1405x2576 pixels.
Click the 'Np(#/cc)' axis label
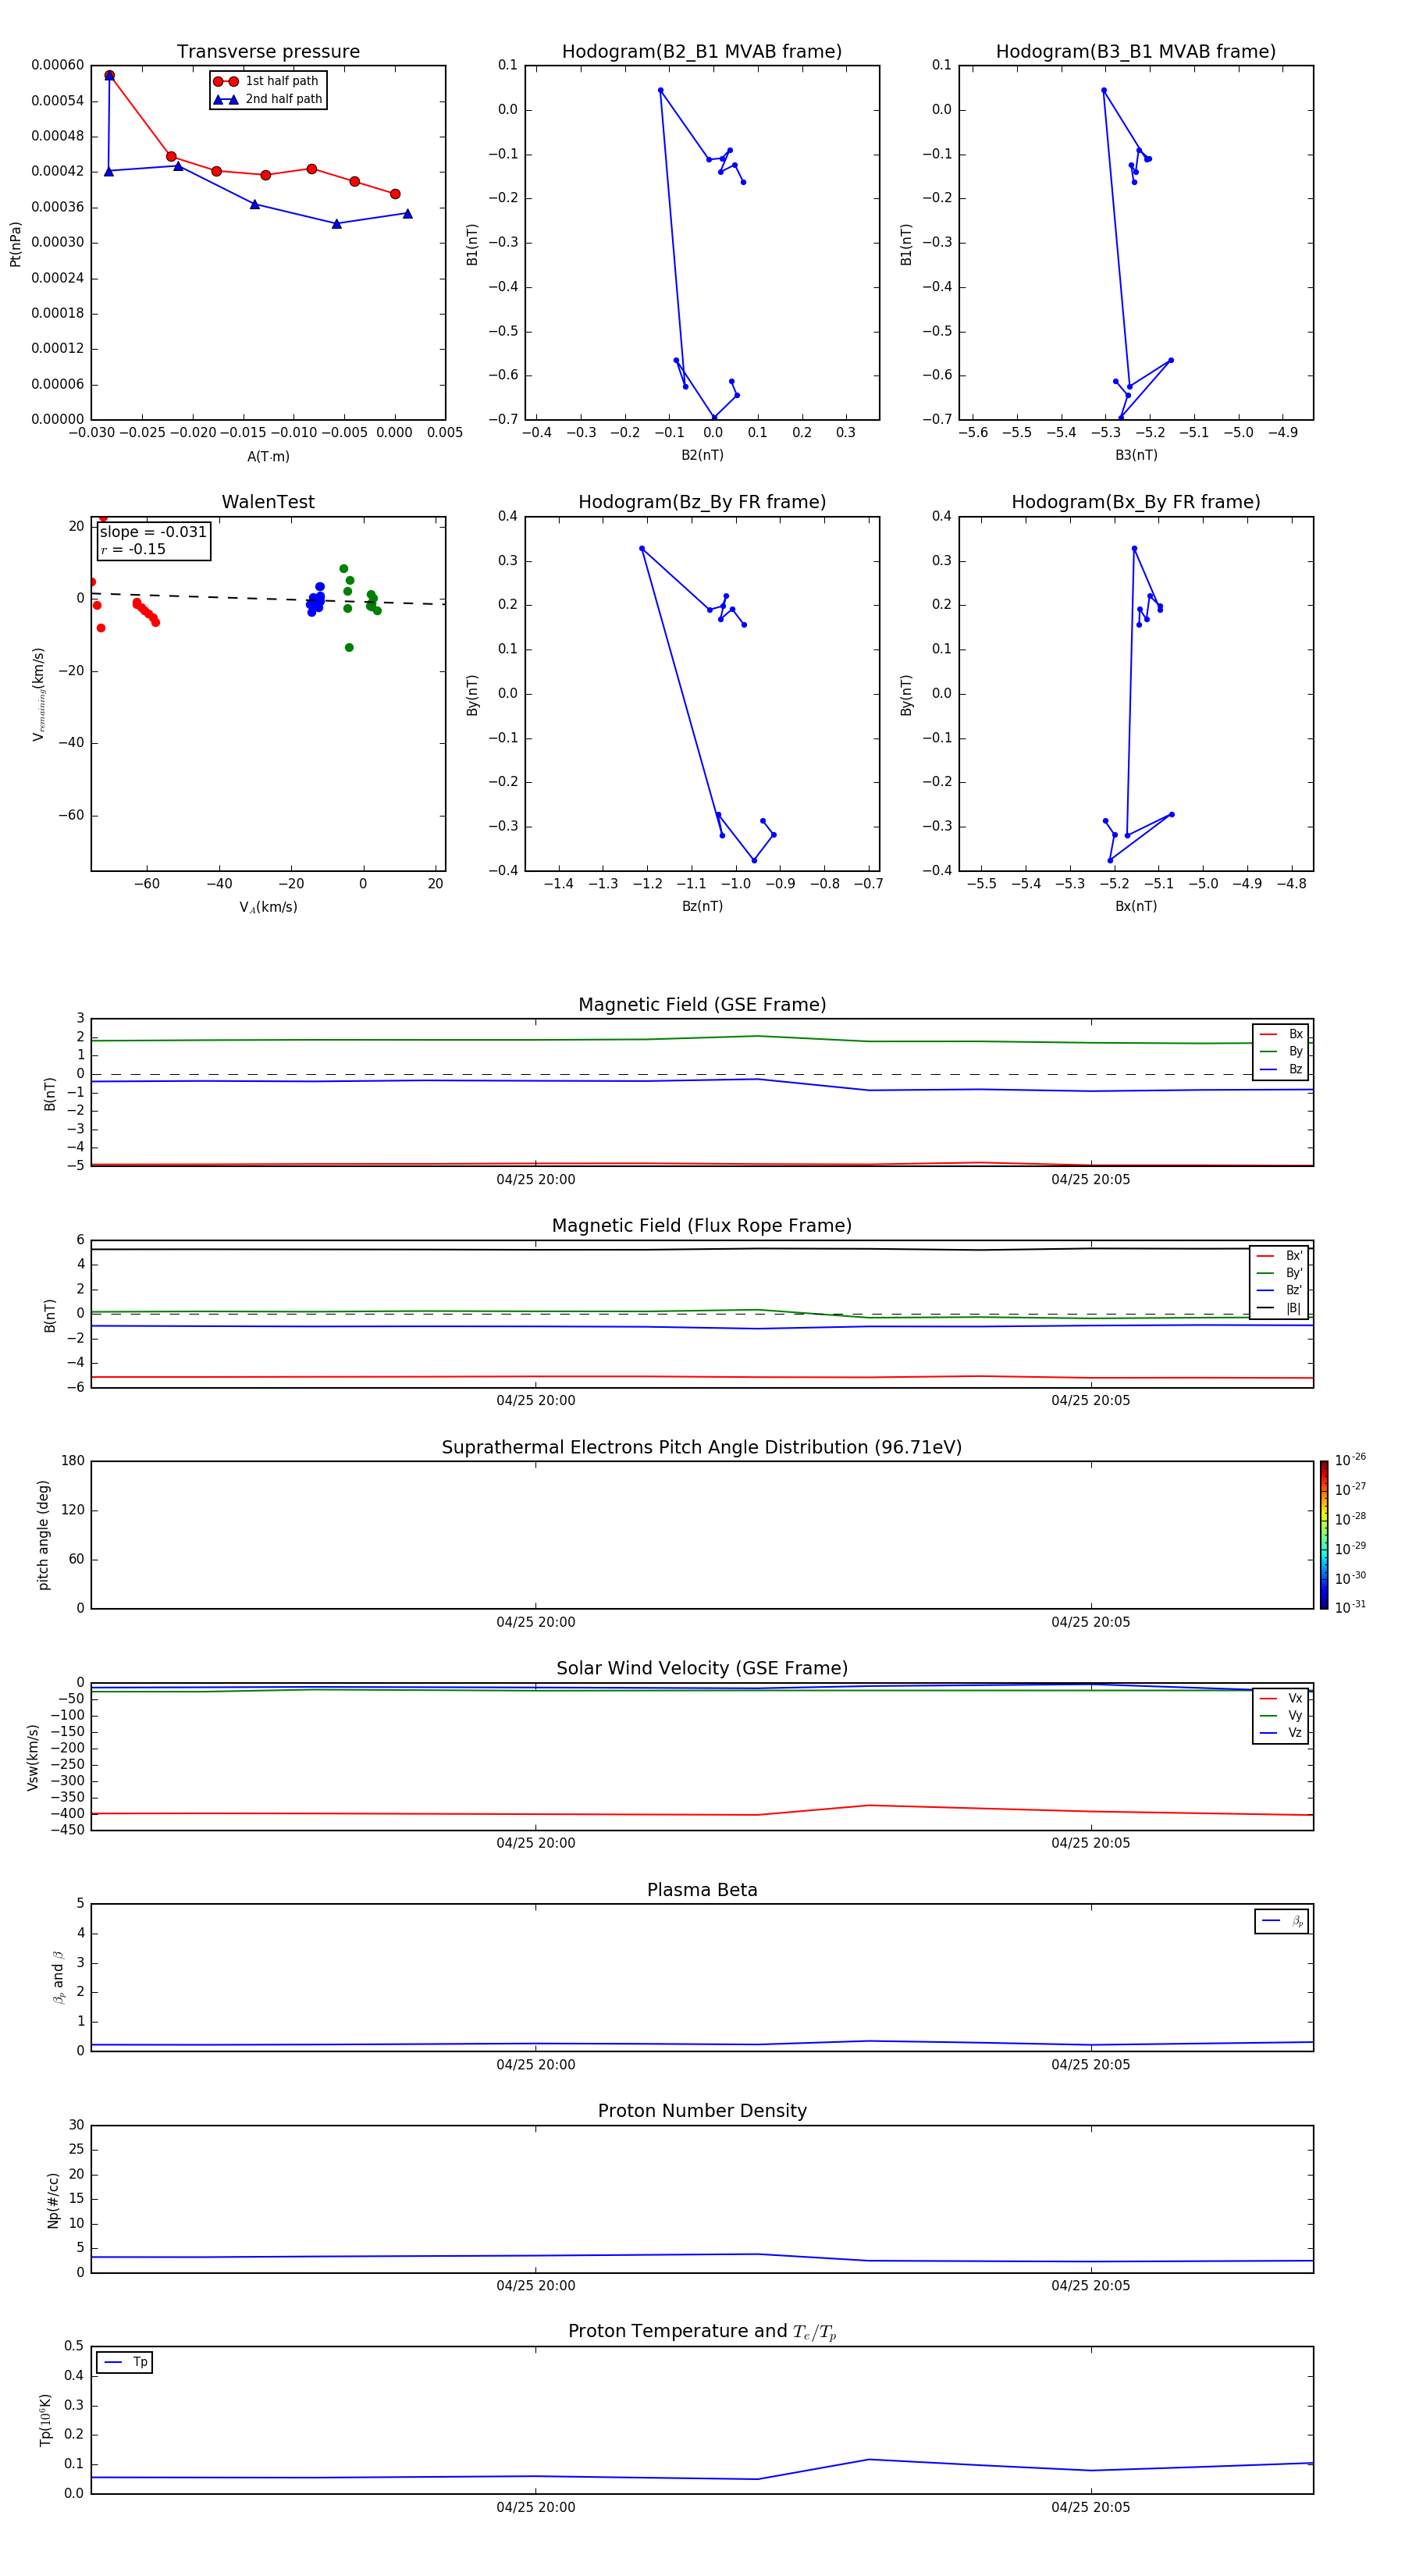coord(53,2200)
